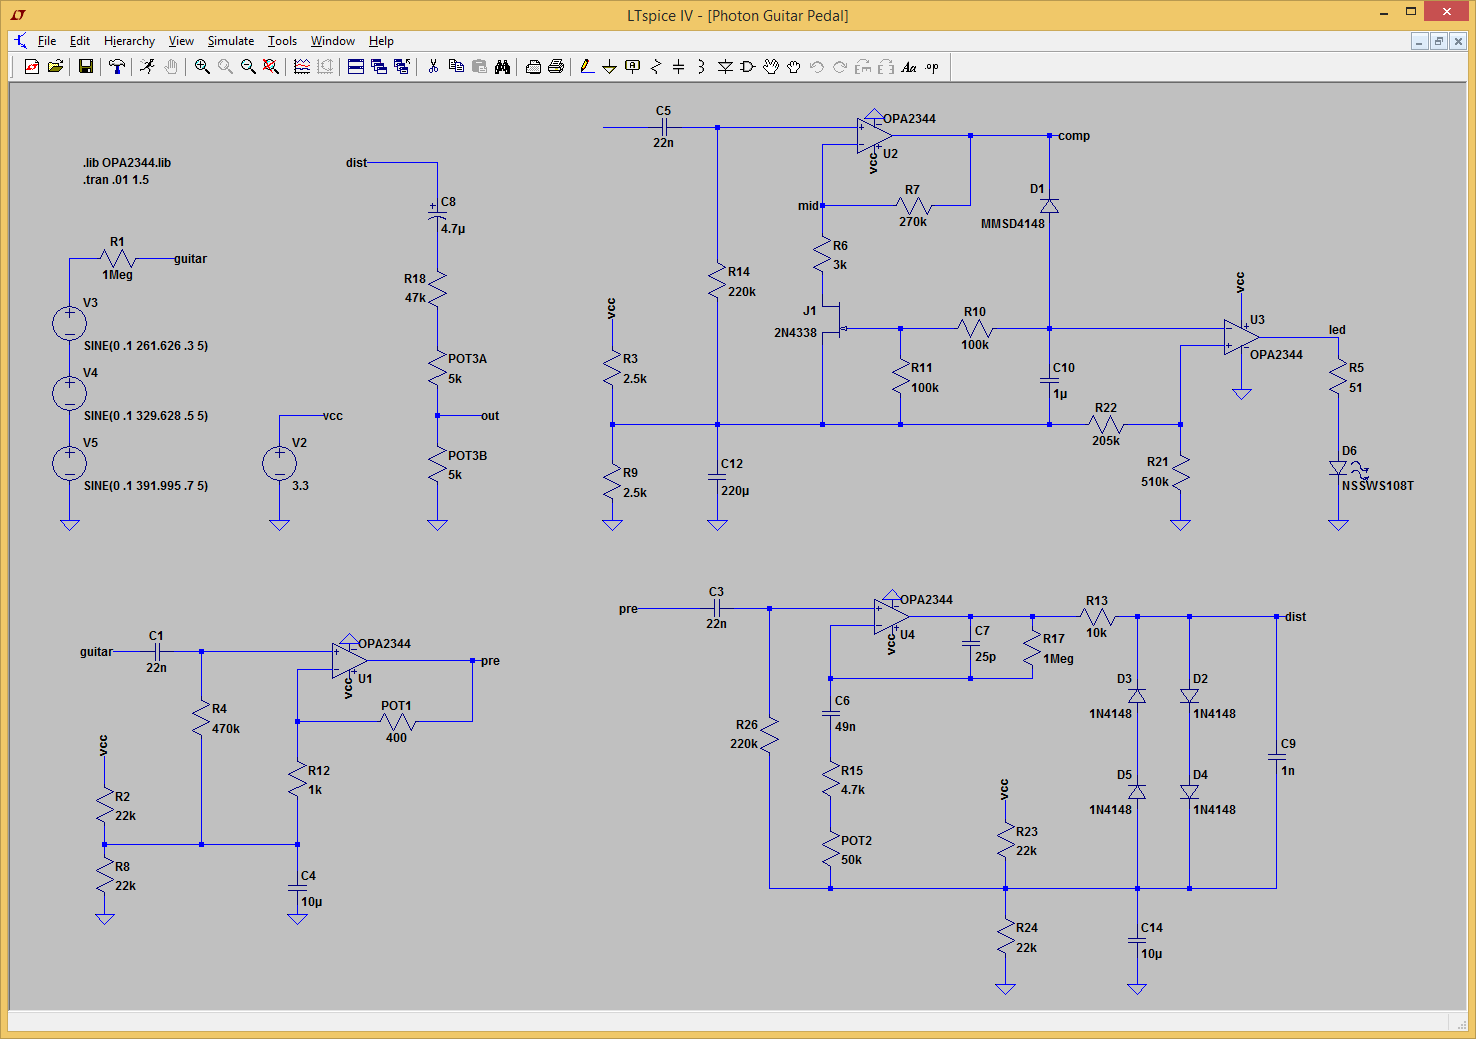Open the Help menu
1476x1039 pixels.
[381, 41]
